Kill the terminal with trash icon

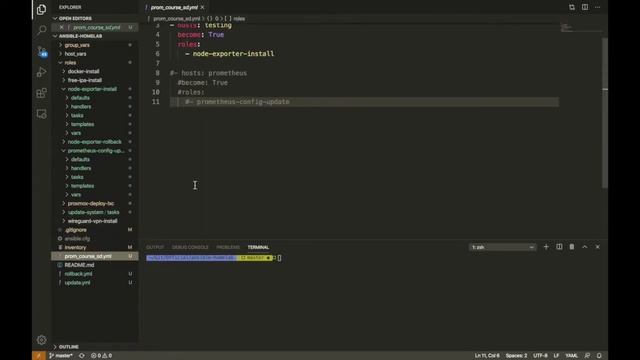(571, 247)
